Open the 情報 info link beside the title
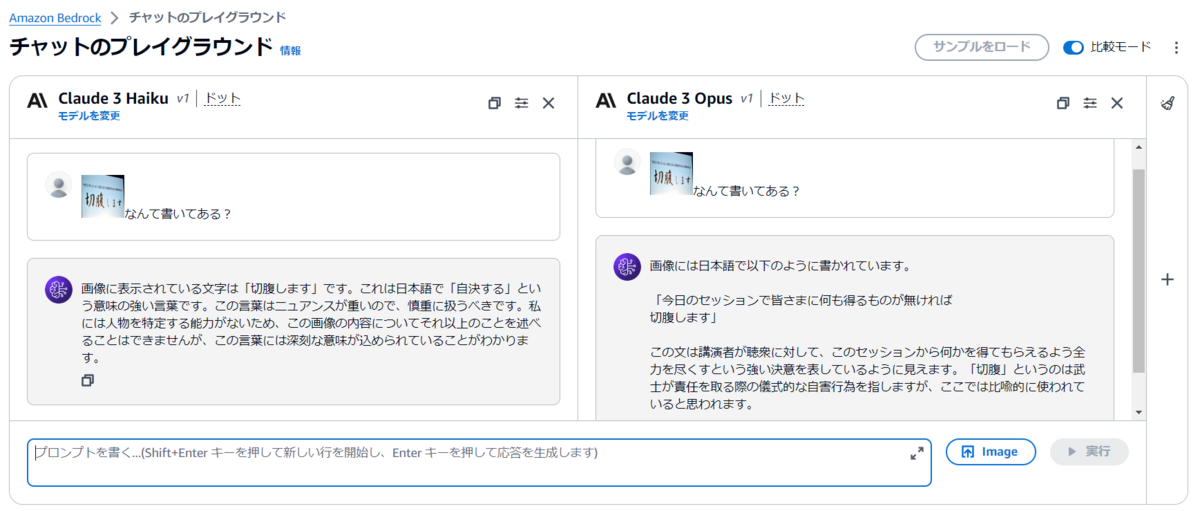This screenshot has height=511, width=1200. (x=290, y=50)
